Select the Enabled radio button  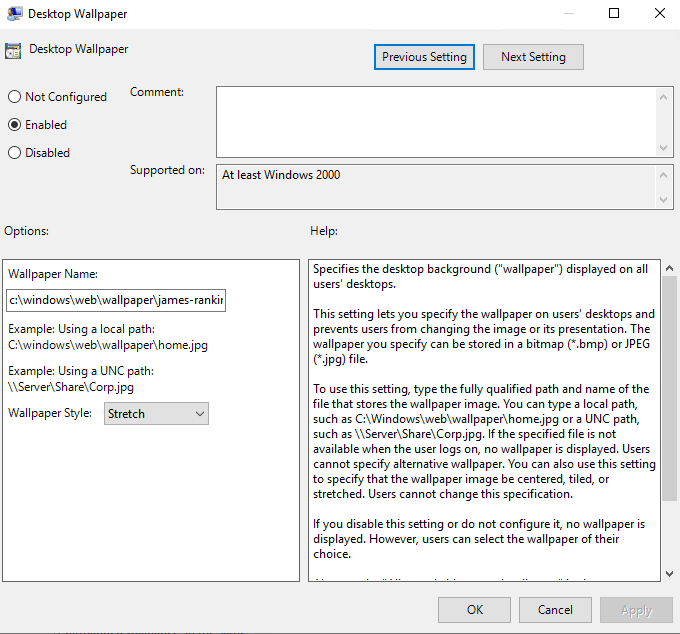tap(15, 125)
